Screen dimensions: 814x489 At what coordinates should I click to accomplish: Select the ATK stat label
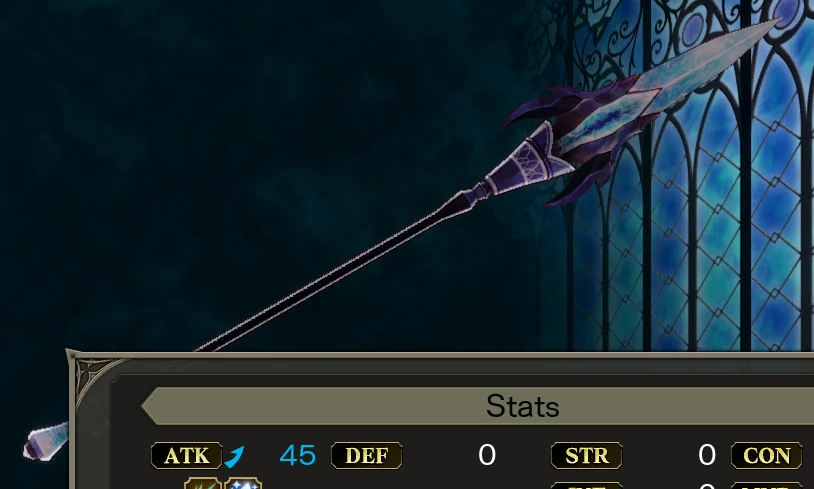click(x=187, y=456)
